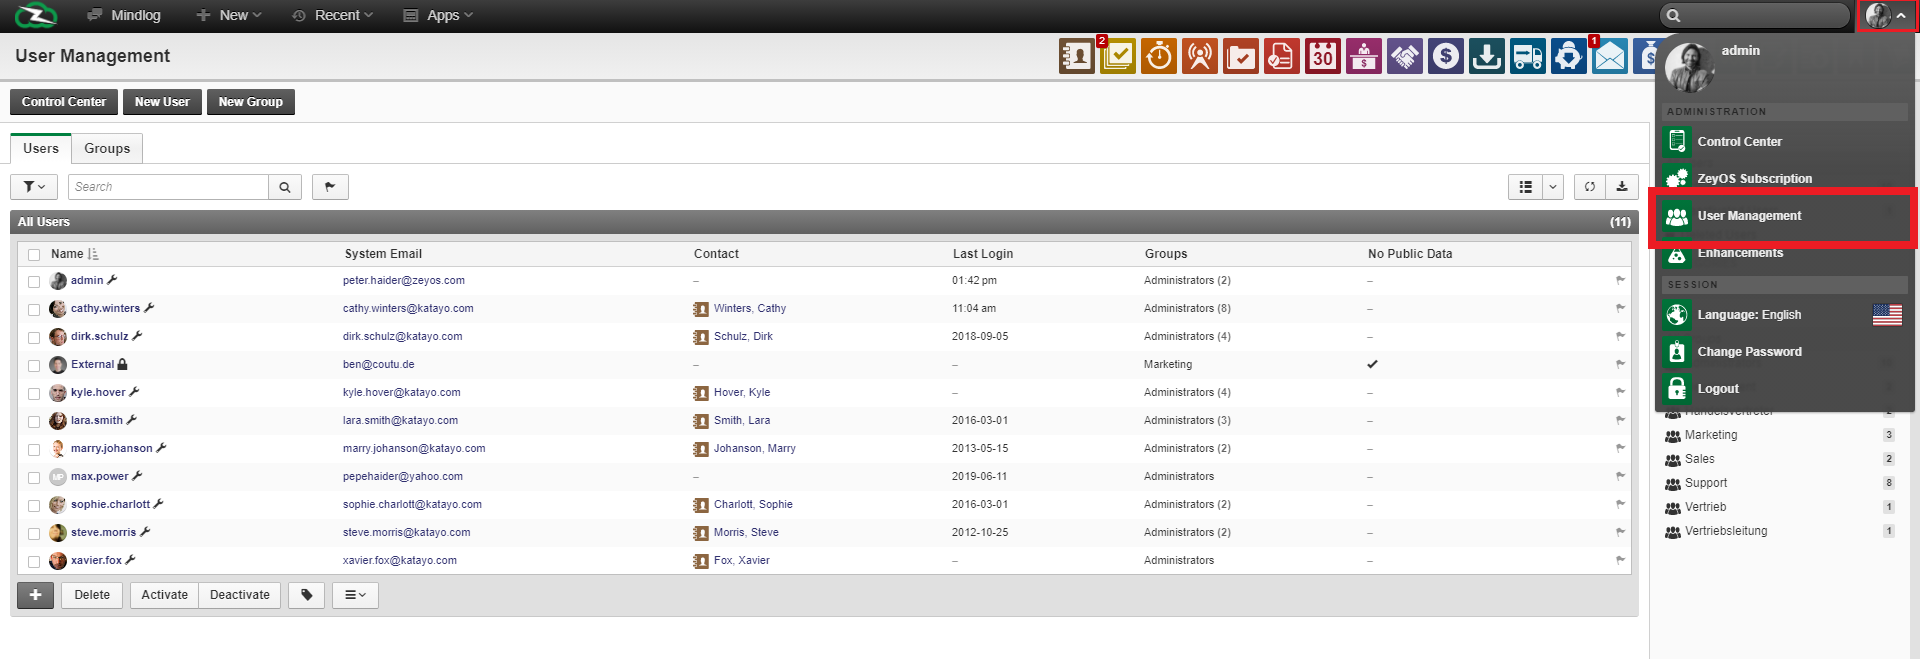Switch to the Groups tab
The width and height of the screenshot is (1920, 659).
point(107,148)
